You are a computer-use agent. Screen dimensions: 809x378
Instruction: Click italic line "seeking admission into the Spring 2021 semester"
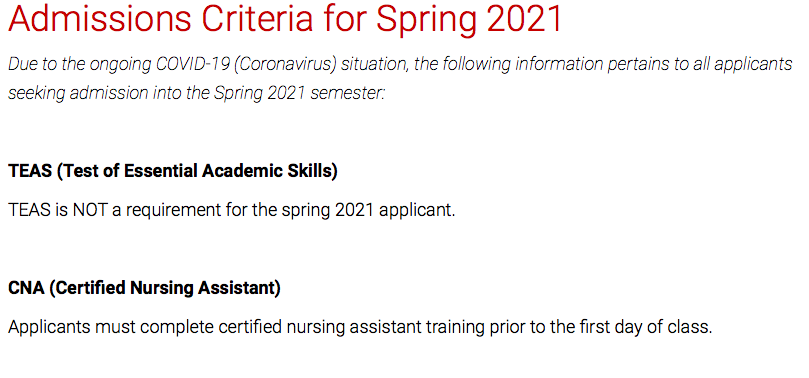tap(196, 94)
